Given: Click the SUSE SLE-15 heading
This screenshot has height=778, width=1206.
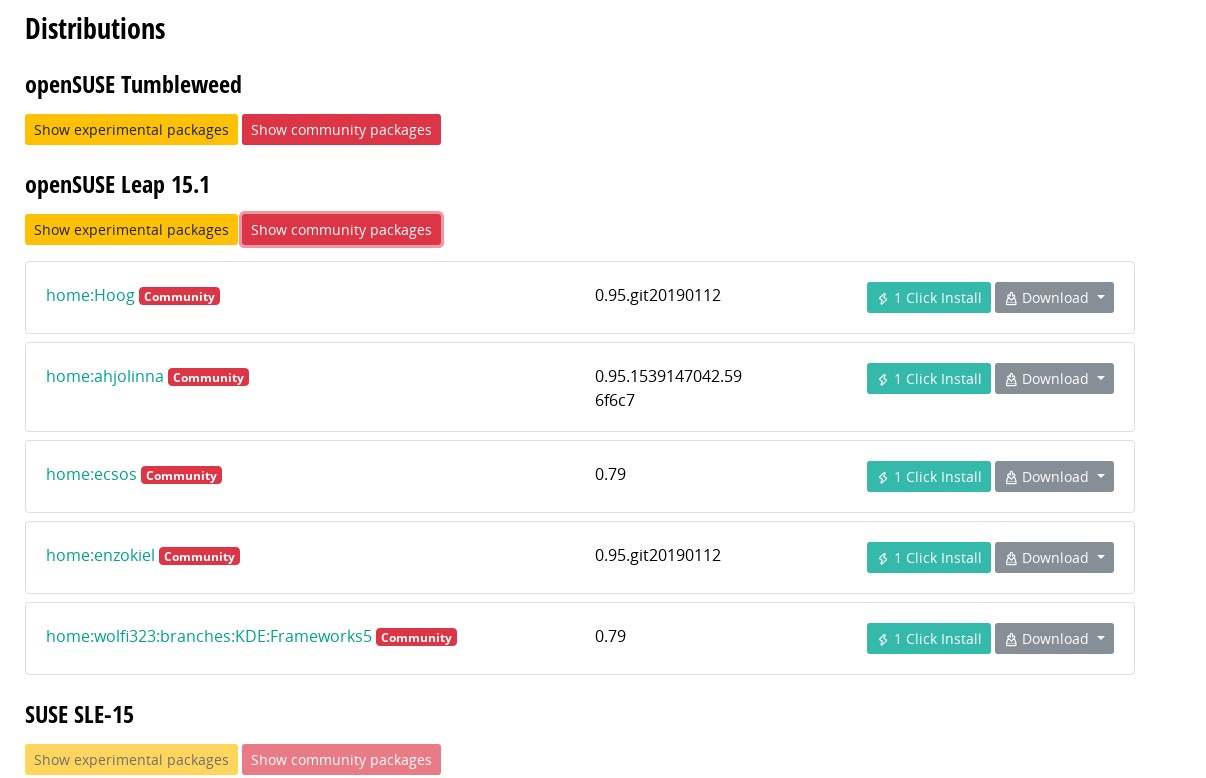Looking at the screenshot, I should tap(79, 715).
